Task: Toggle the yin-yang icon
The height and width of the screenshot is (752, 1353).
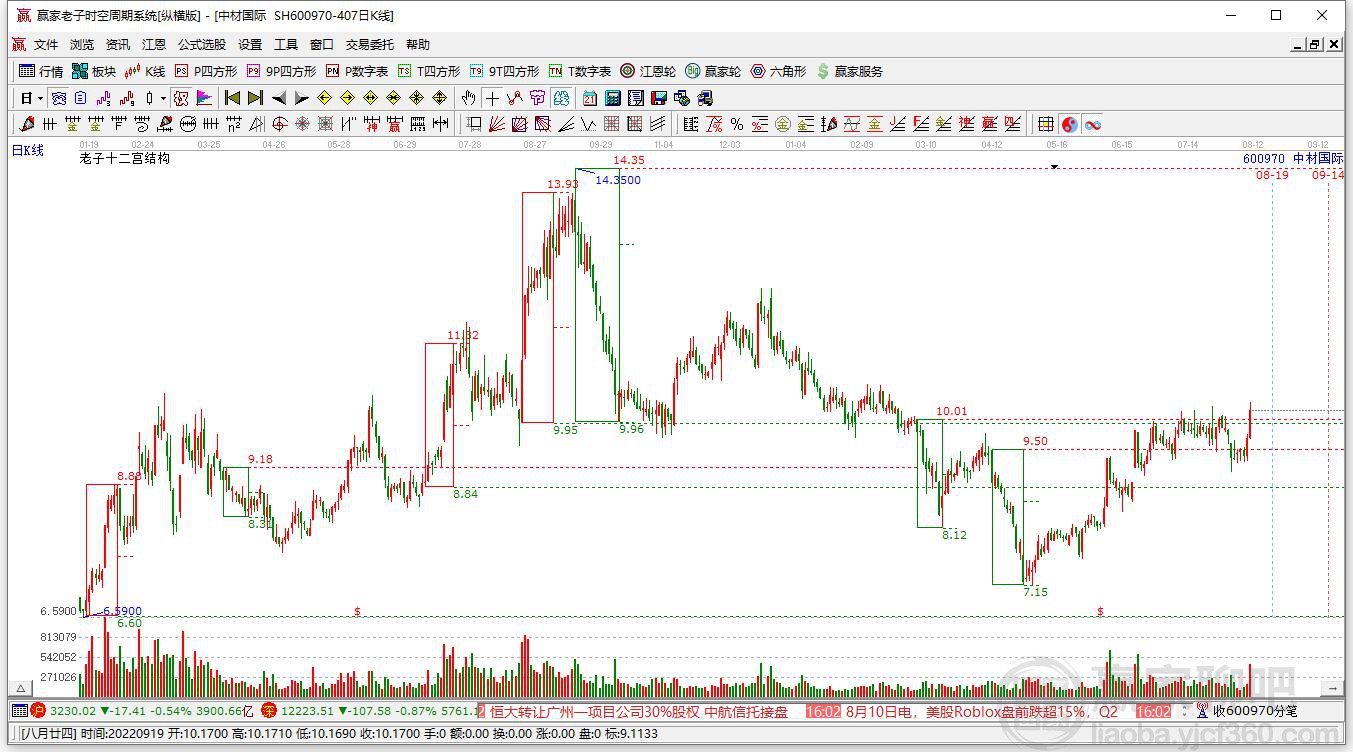Action: tap(1070, 124)
